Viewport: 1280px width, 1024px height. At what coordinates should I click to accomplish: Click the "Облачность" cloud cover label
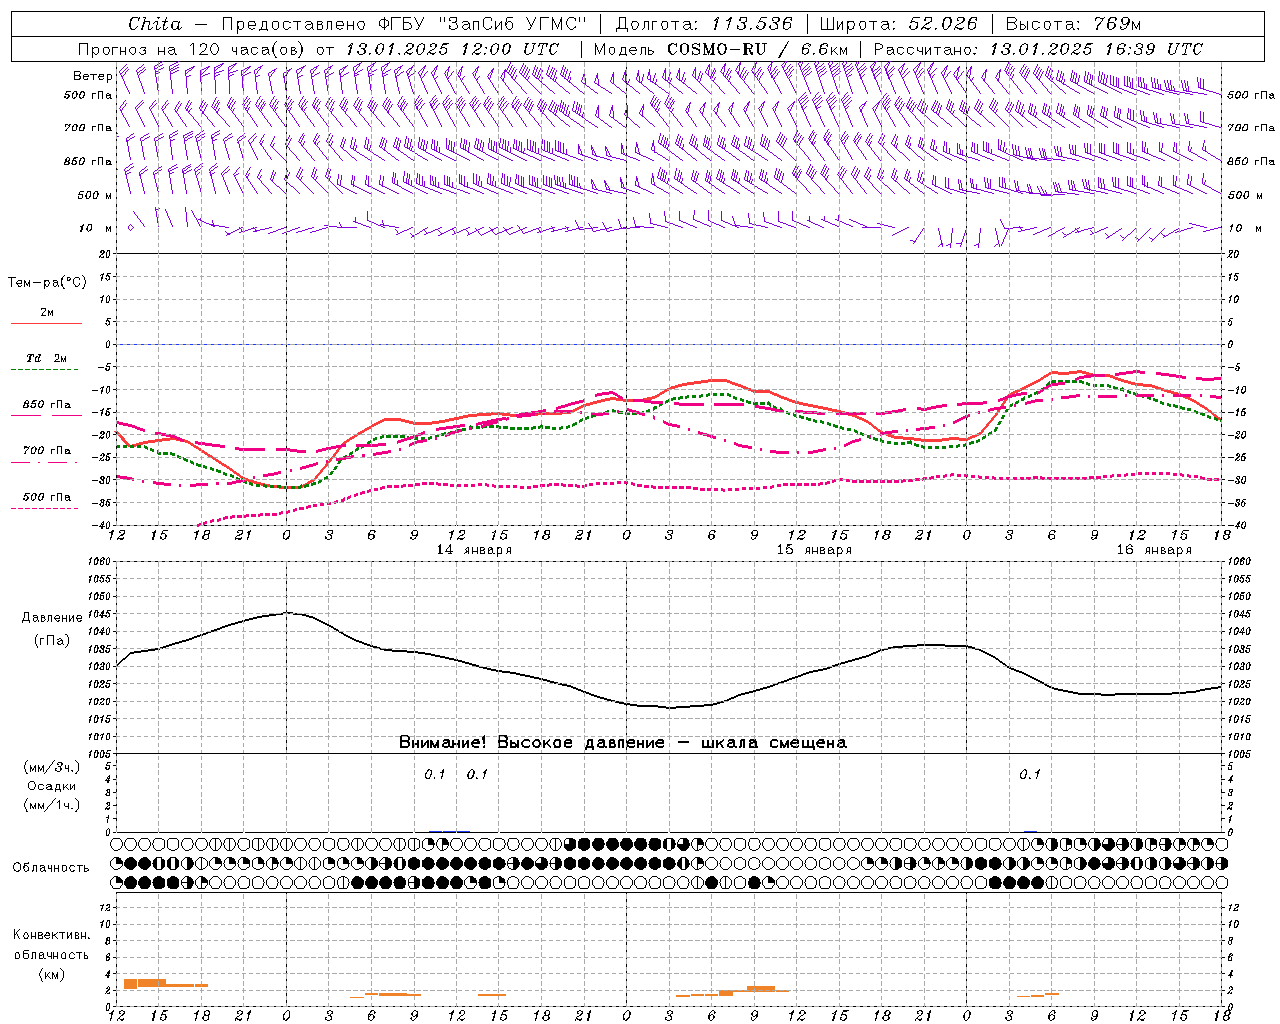[x=51, y=867]
